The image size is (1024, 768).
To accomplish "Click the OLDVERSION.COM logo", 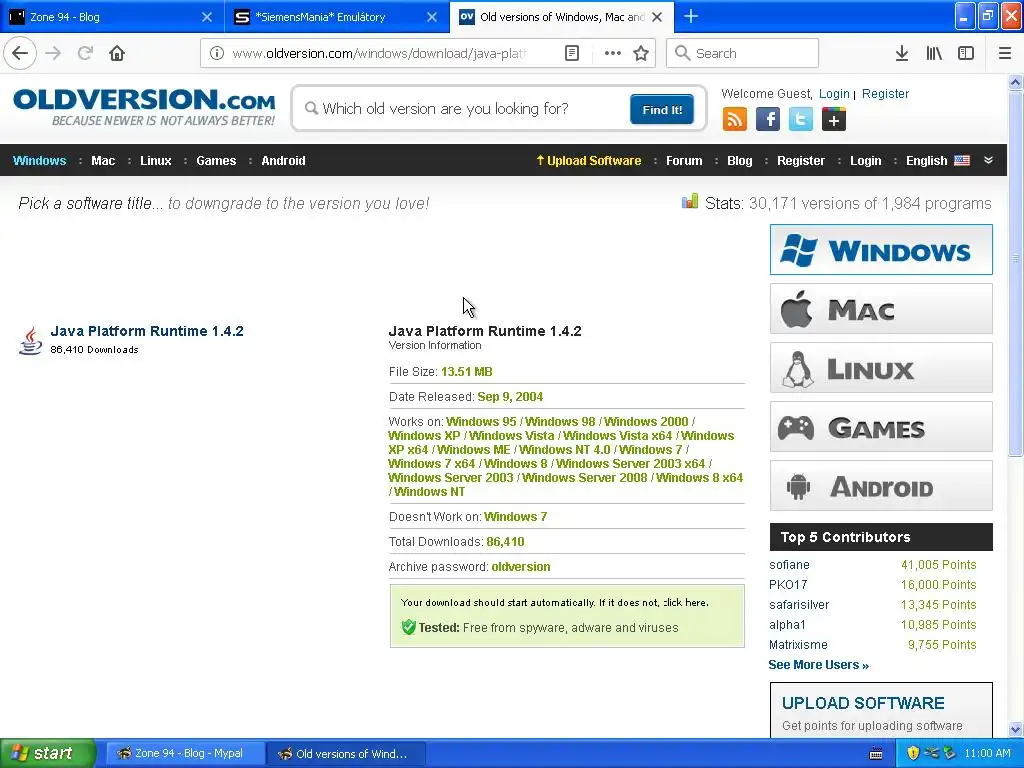I will 144,107.
